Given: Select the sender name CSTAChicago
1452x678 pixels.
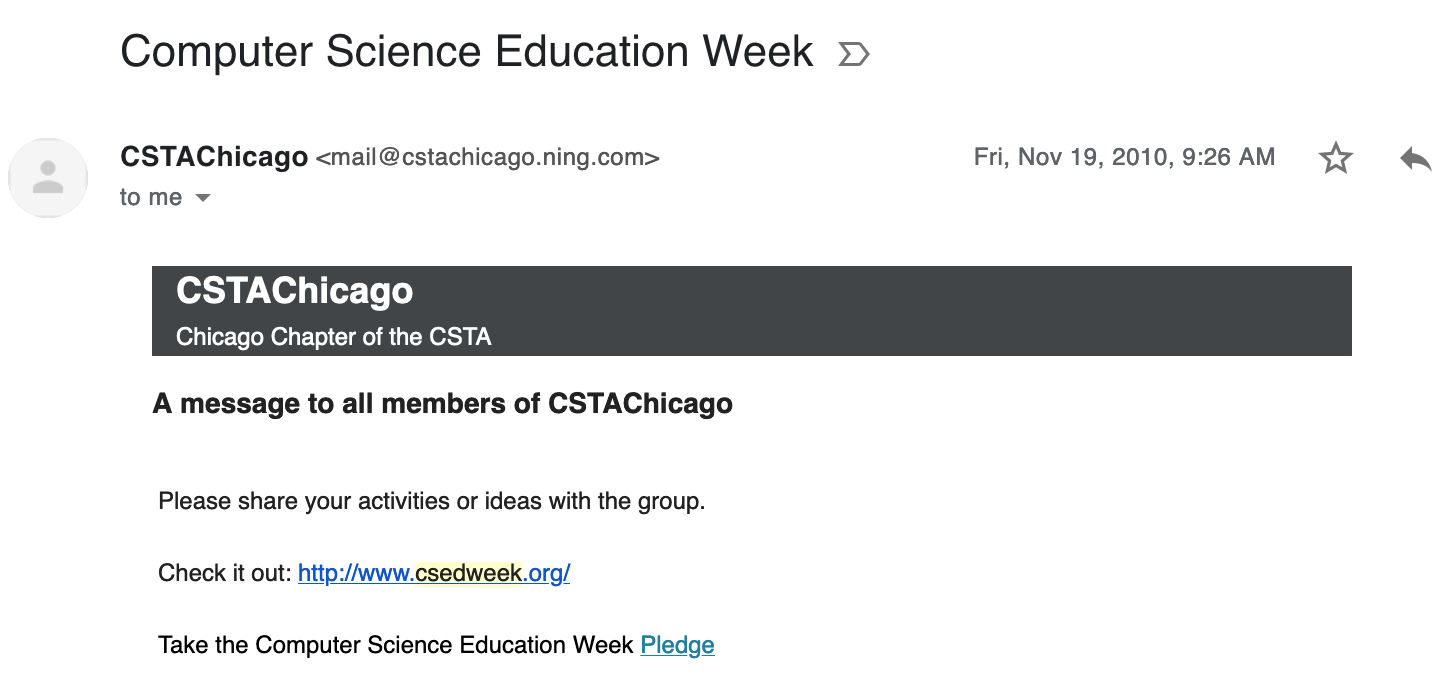Looking at the screenshot, I should 214,157.
